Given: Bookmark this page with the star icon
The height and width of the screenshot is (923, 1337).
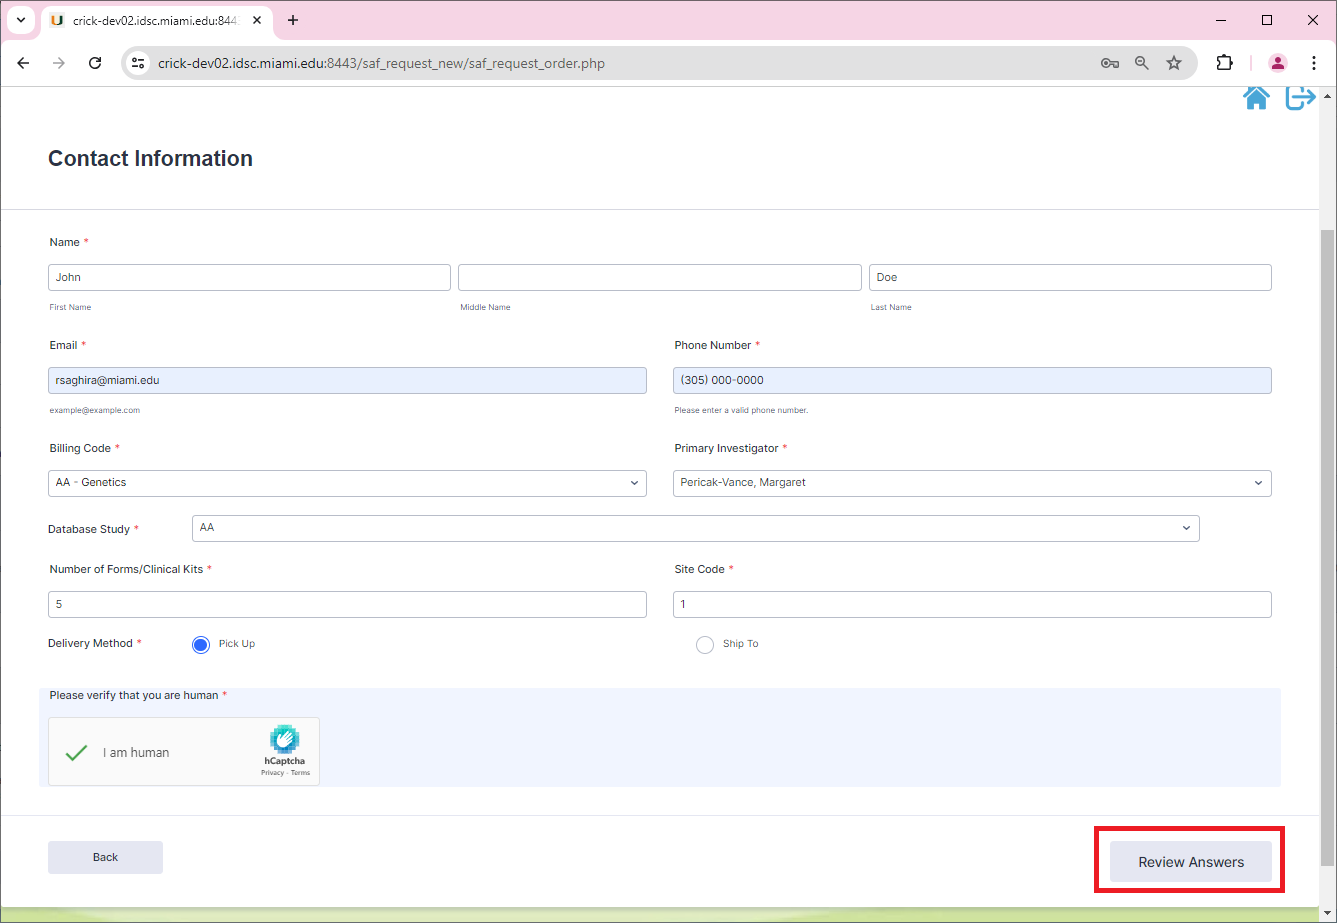Looking at the screenshot, I should (1174, 63).
